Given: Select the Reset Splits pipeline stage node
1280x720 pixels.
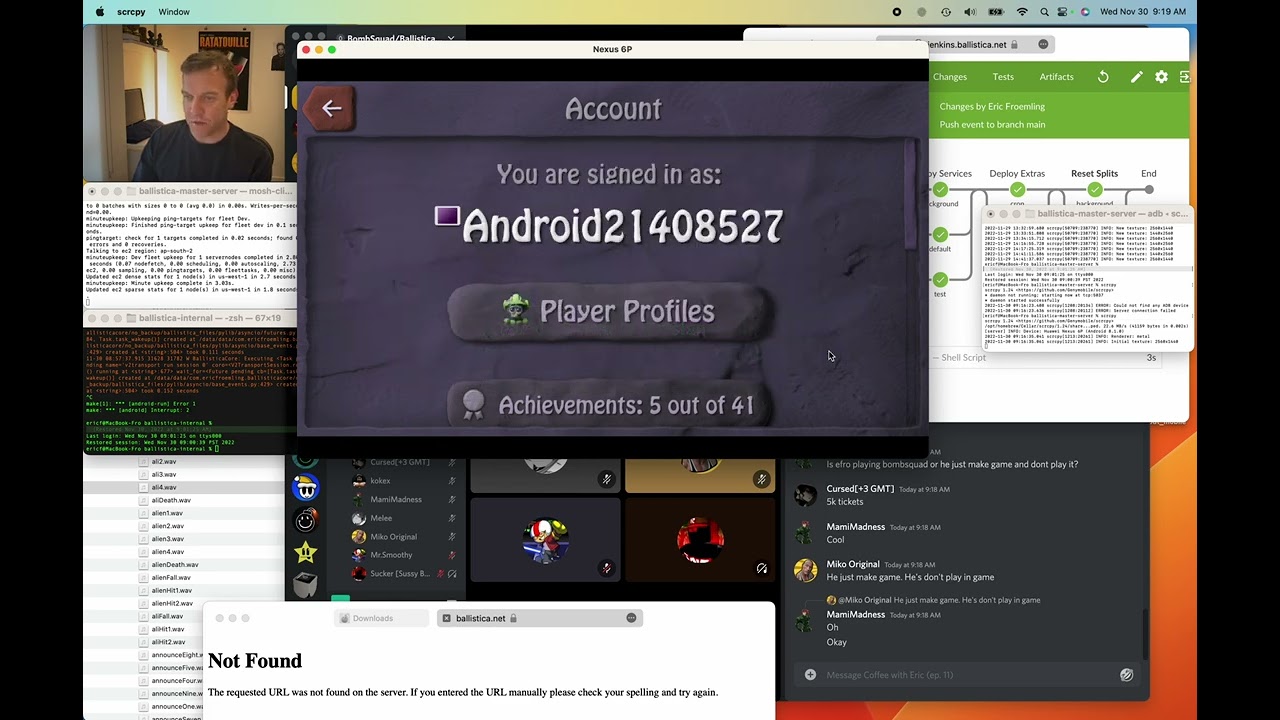Looking at the screenshot, I should (1095, 189).
